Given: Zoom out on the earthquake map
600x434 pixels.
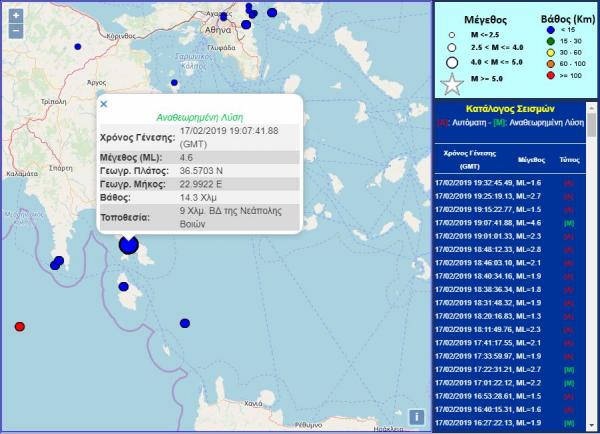Looking at the screenshot, I should pos(15,32).
